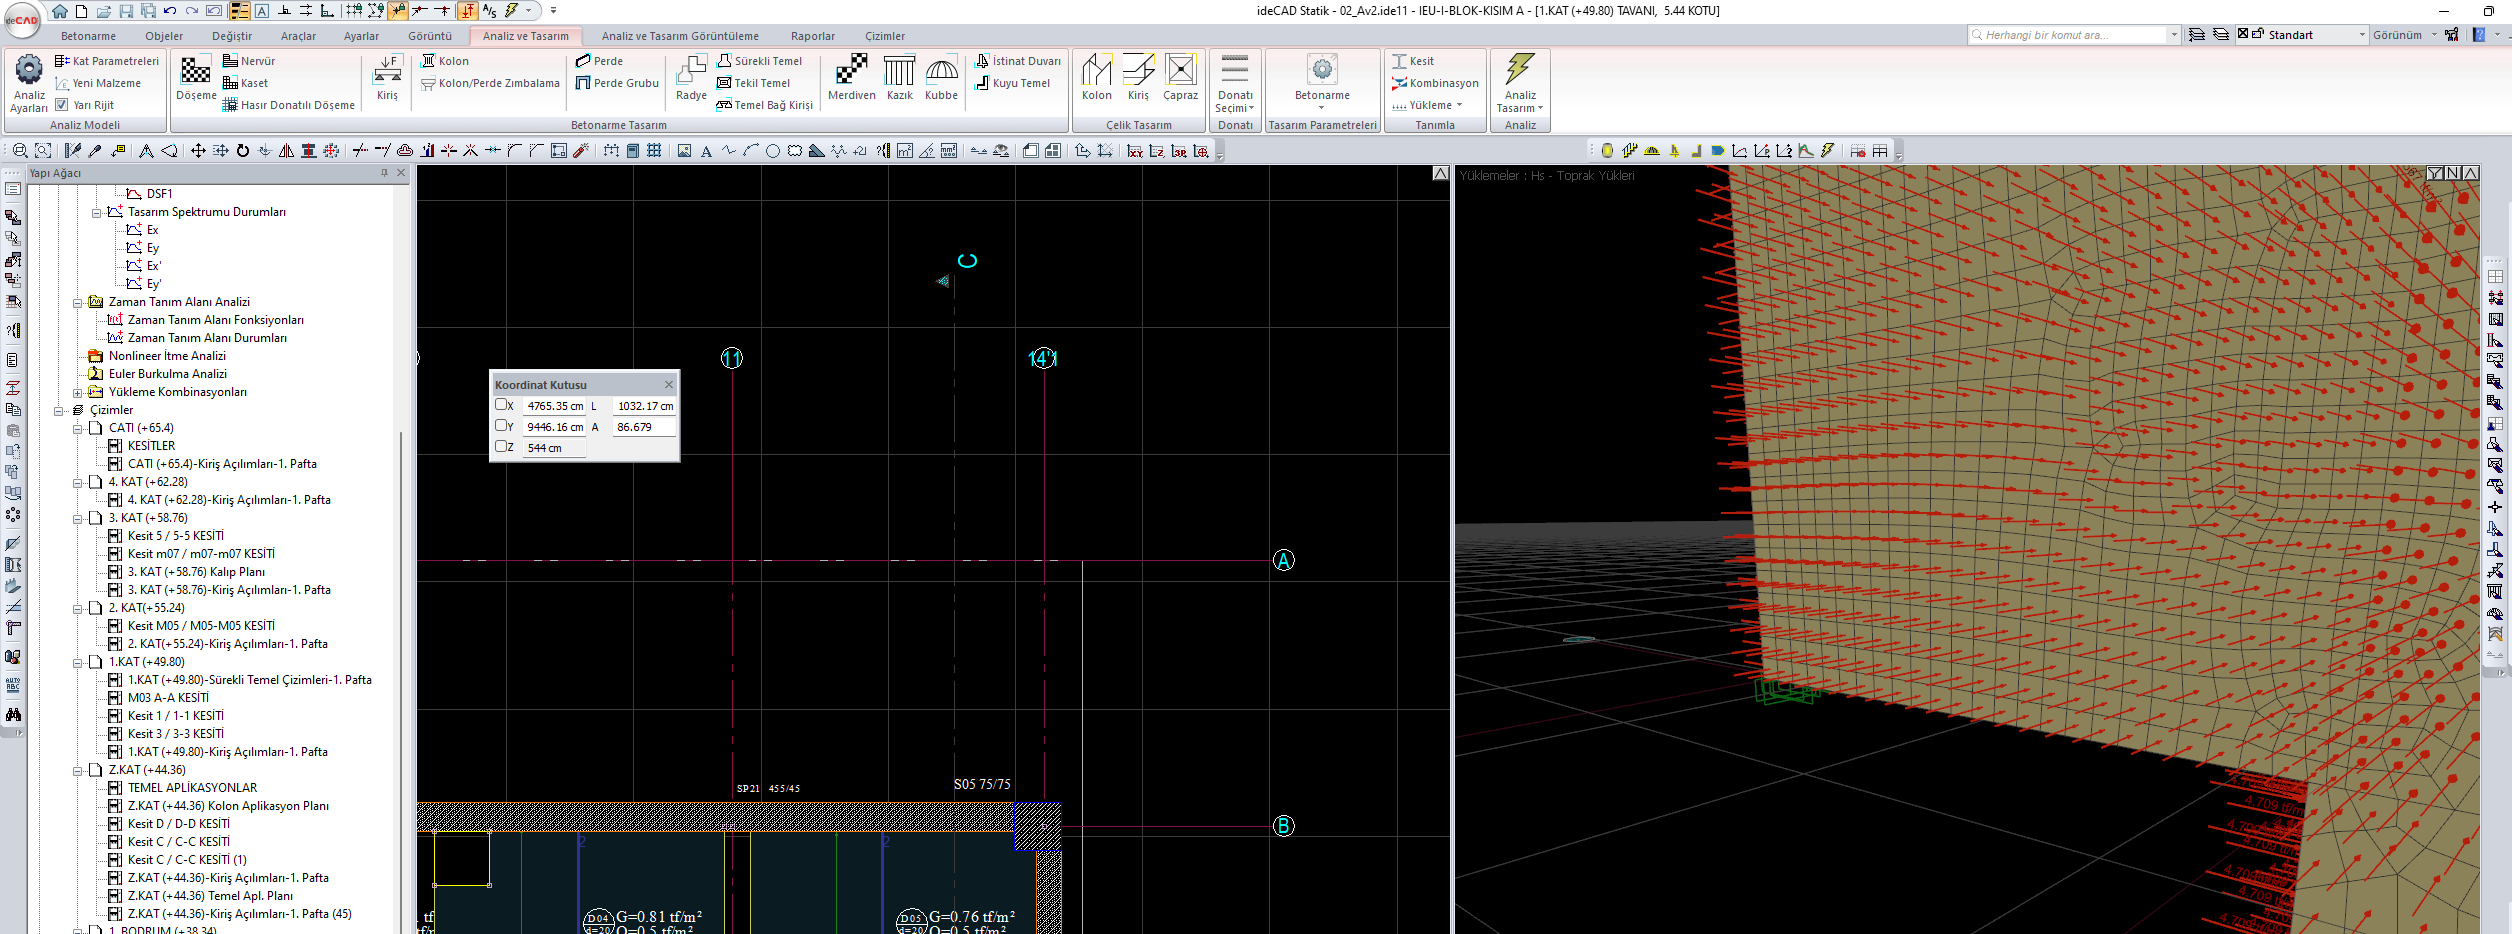Expand Yükleme Kombinasyonları tree node
The width and height of the screenshot is (2512, 934).
[x=78, y=393]
